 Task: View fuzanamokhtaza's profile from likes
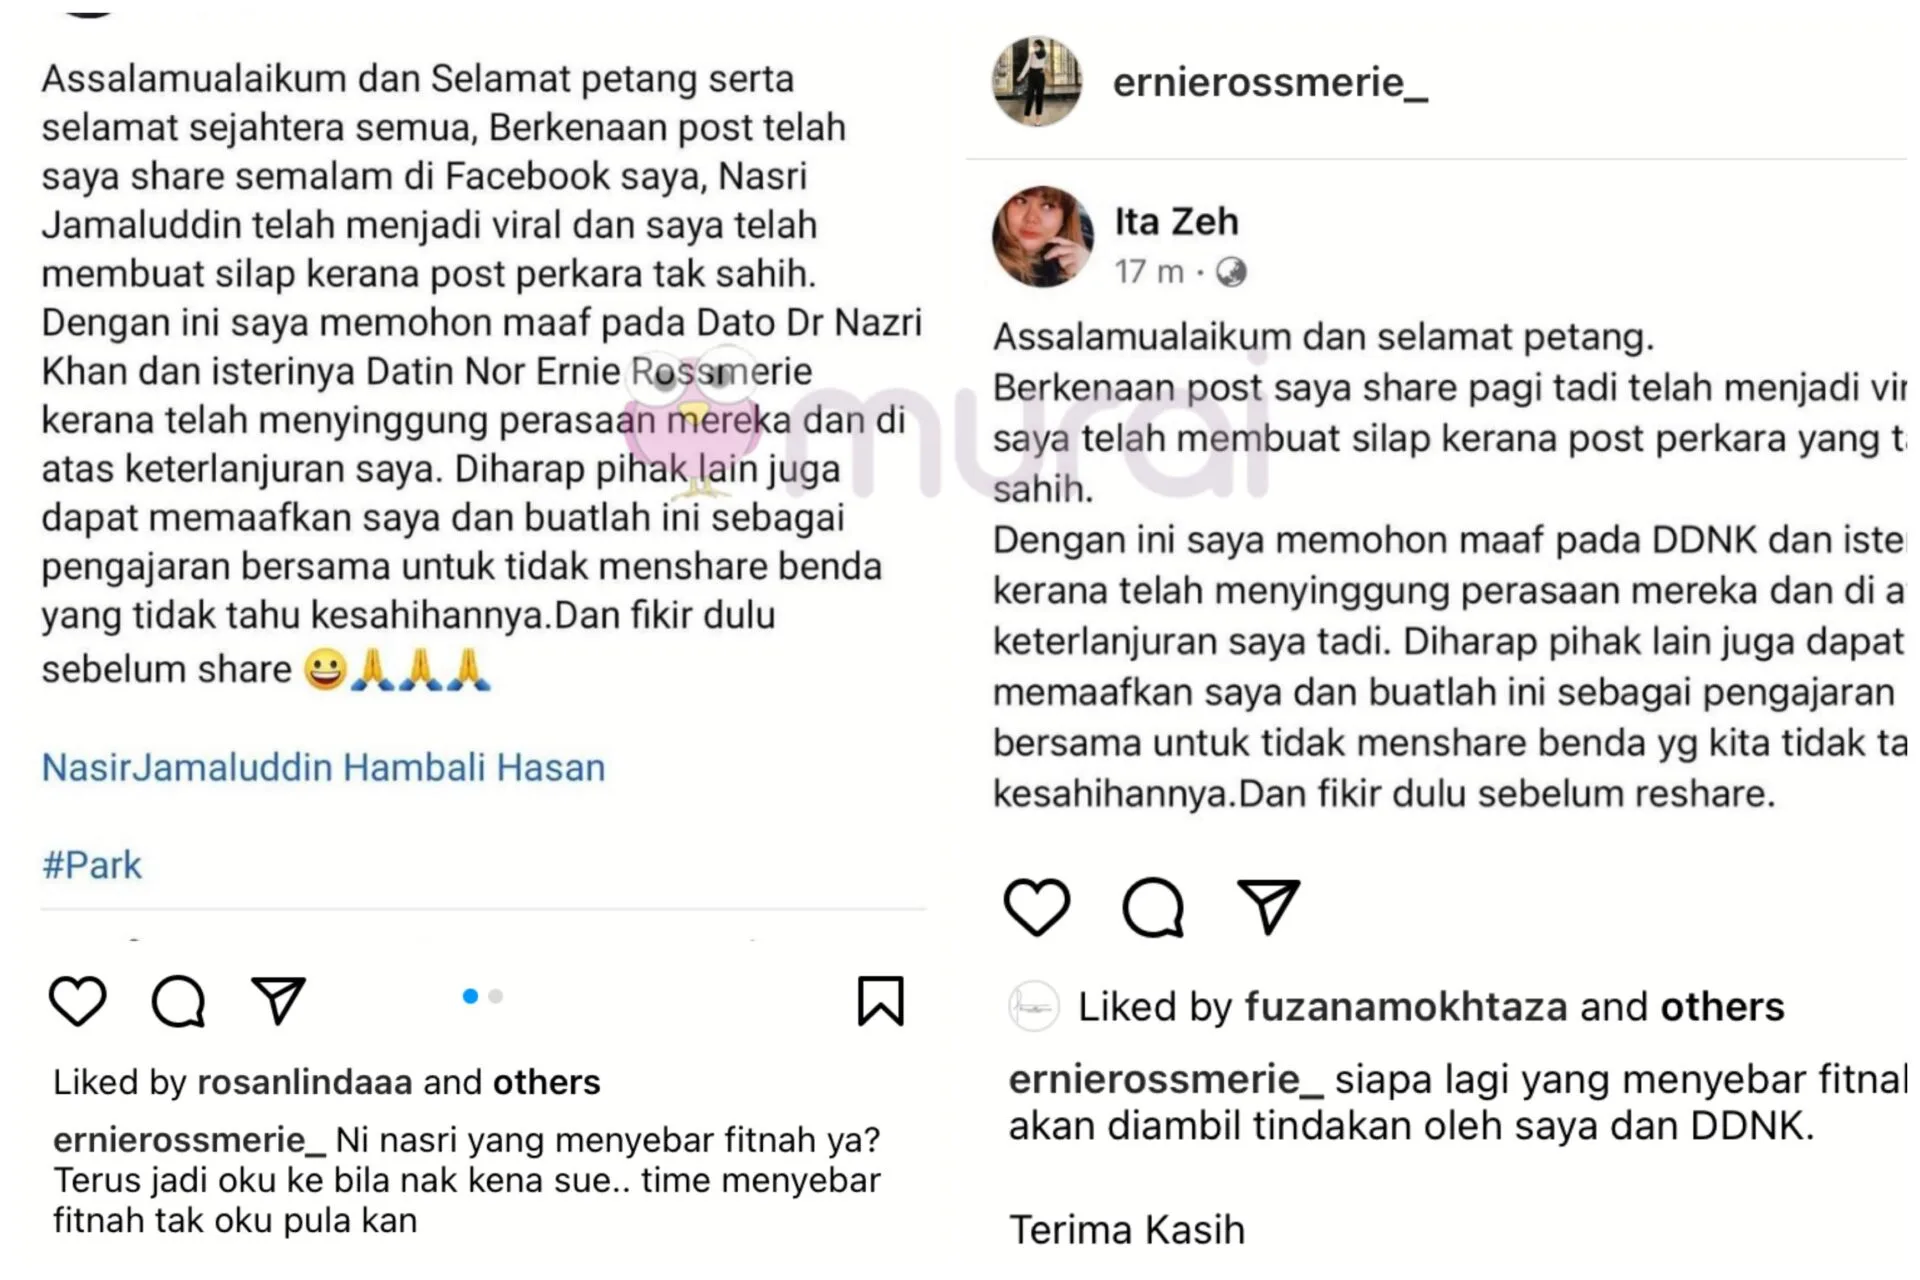click(x=1405, y=1007)
